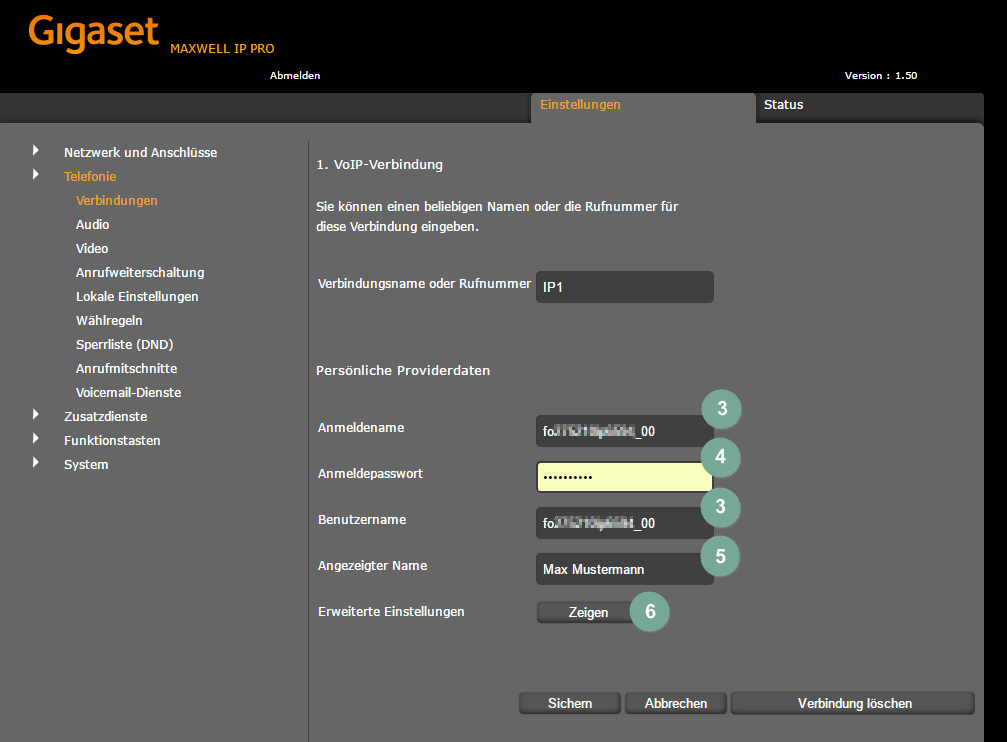Viewport: 1007px width, 742px height.
Task: Switch to the Status tab
Action: pos(783,105)
